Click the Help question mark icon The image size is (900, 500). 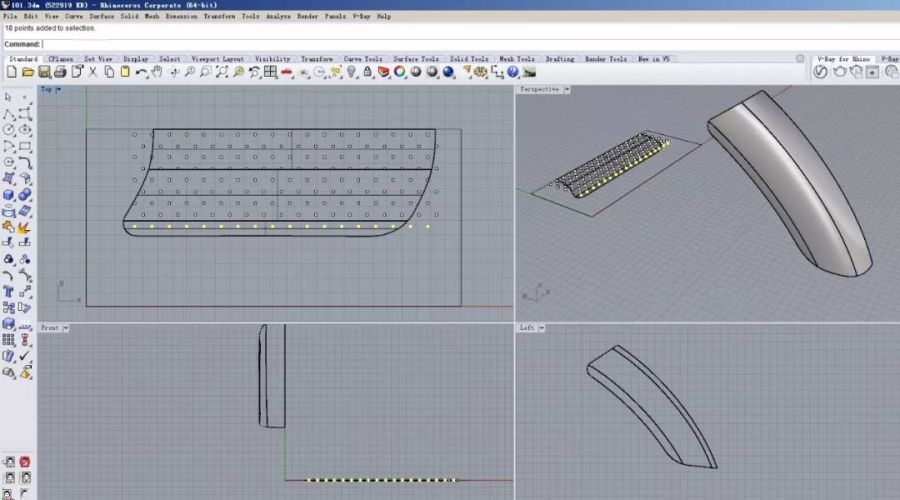coord(513,72)
